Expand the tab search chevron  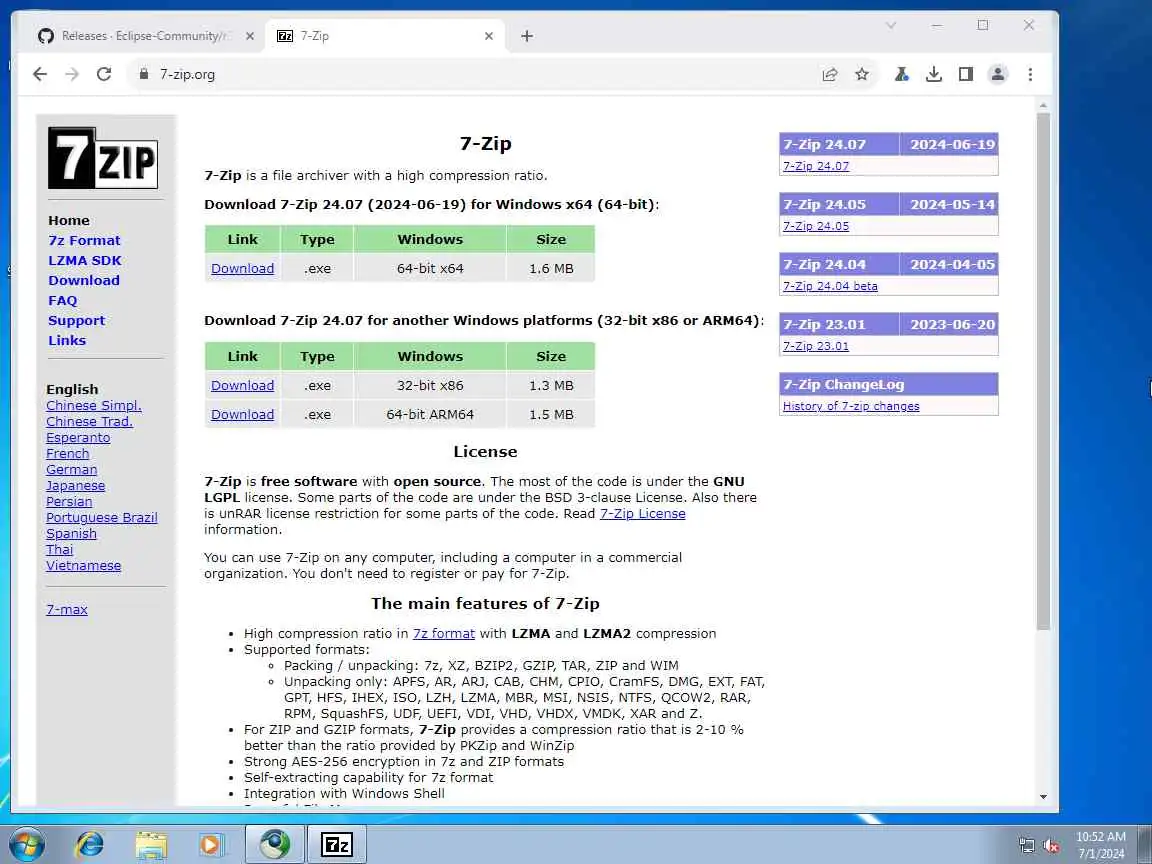click(x=891, y=25)
